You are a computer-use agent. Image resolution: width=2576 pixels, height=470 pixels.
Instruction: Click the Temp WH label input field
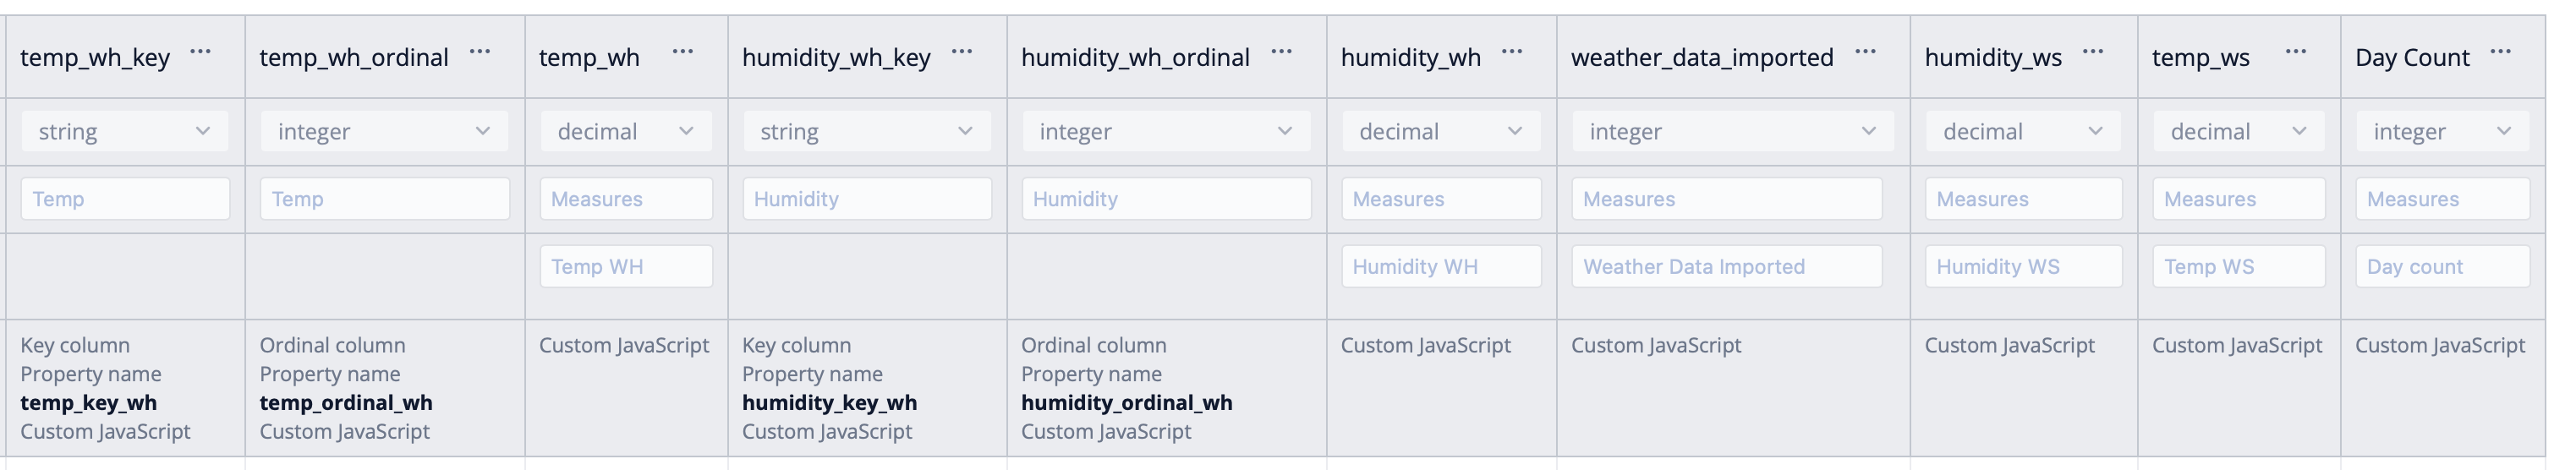coord(626,267)
